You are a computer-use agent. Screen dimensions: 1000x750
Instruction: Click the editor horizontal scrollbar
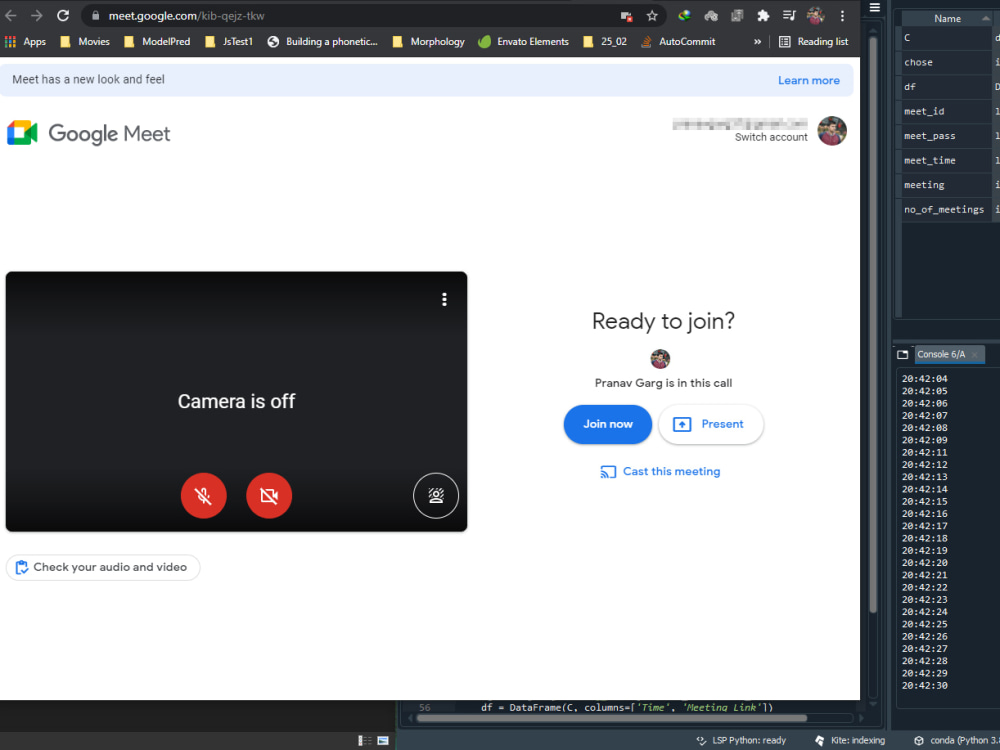pos(611,718)
